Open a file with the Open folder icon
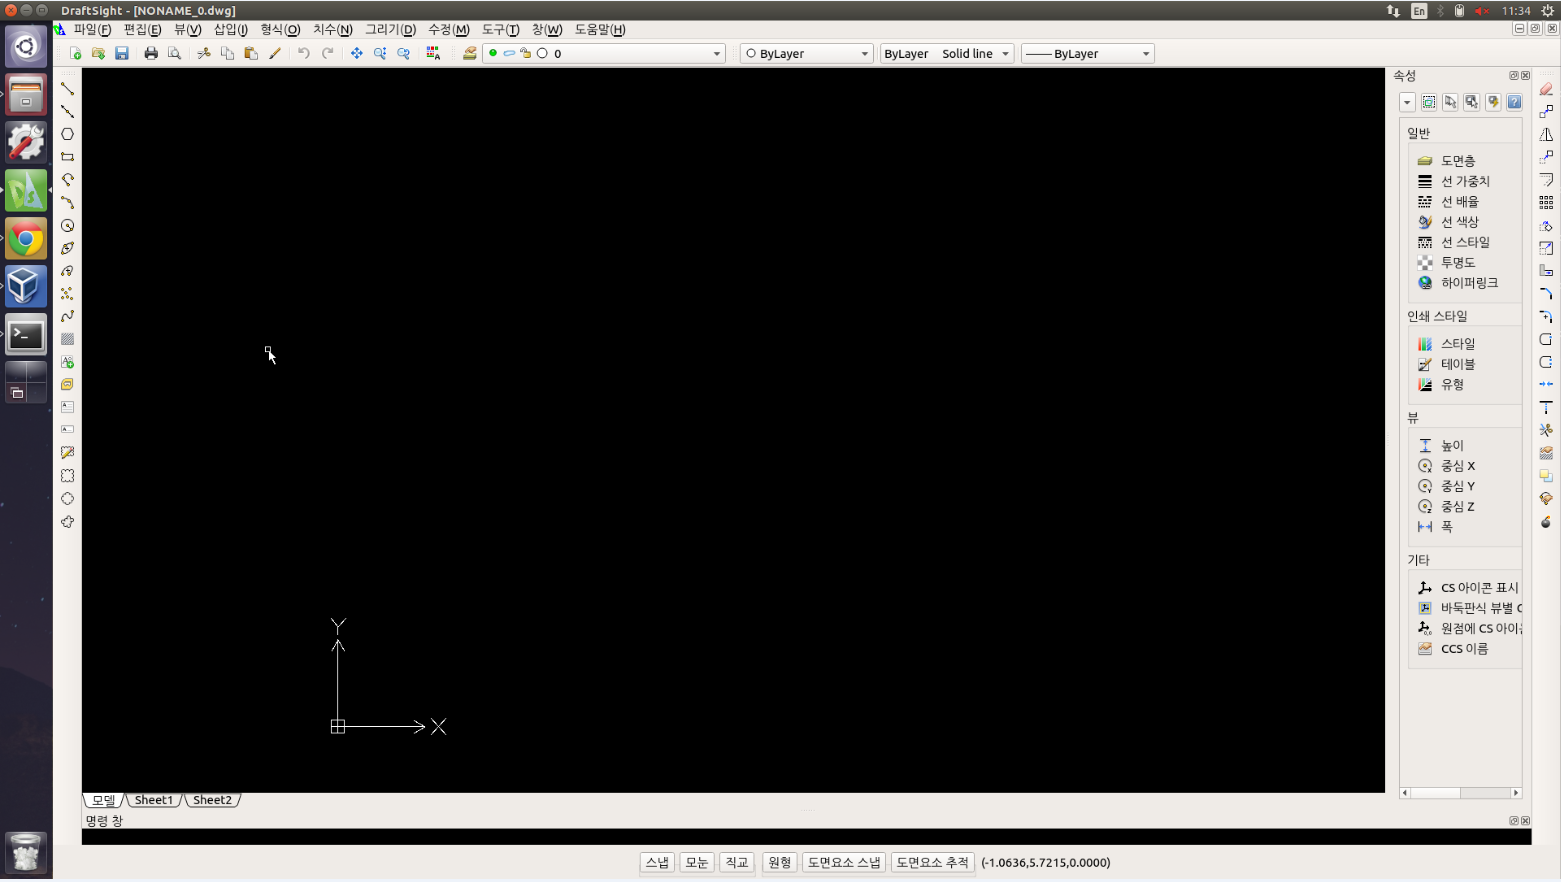 [98, 54]
